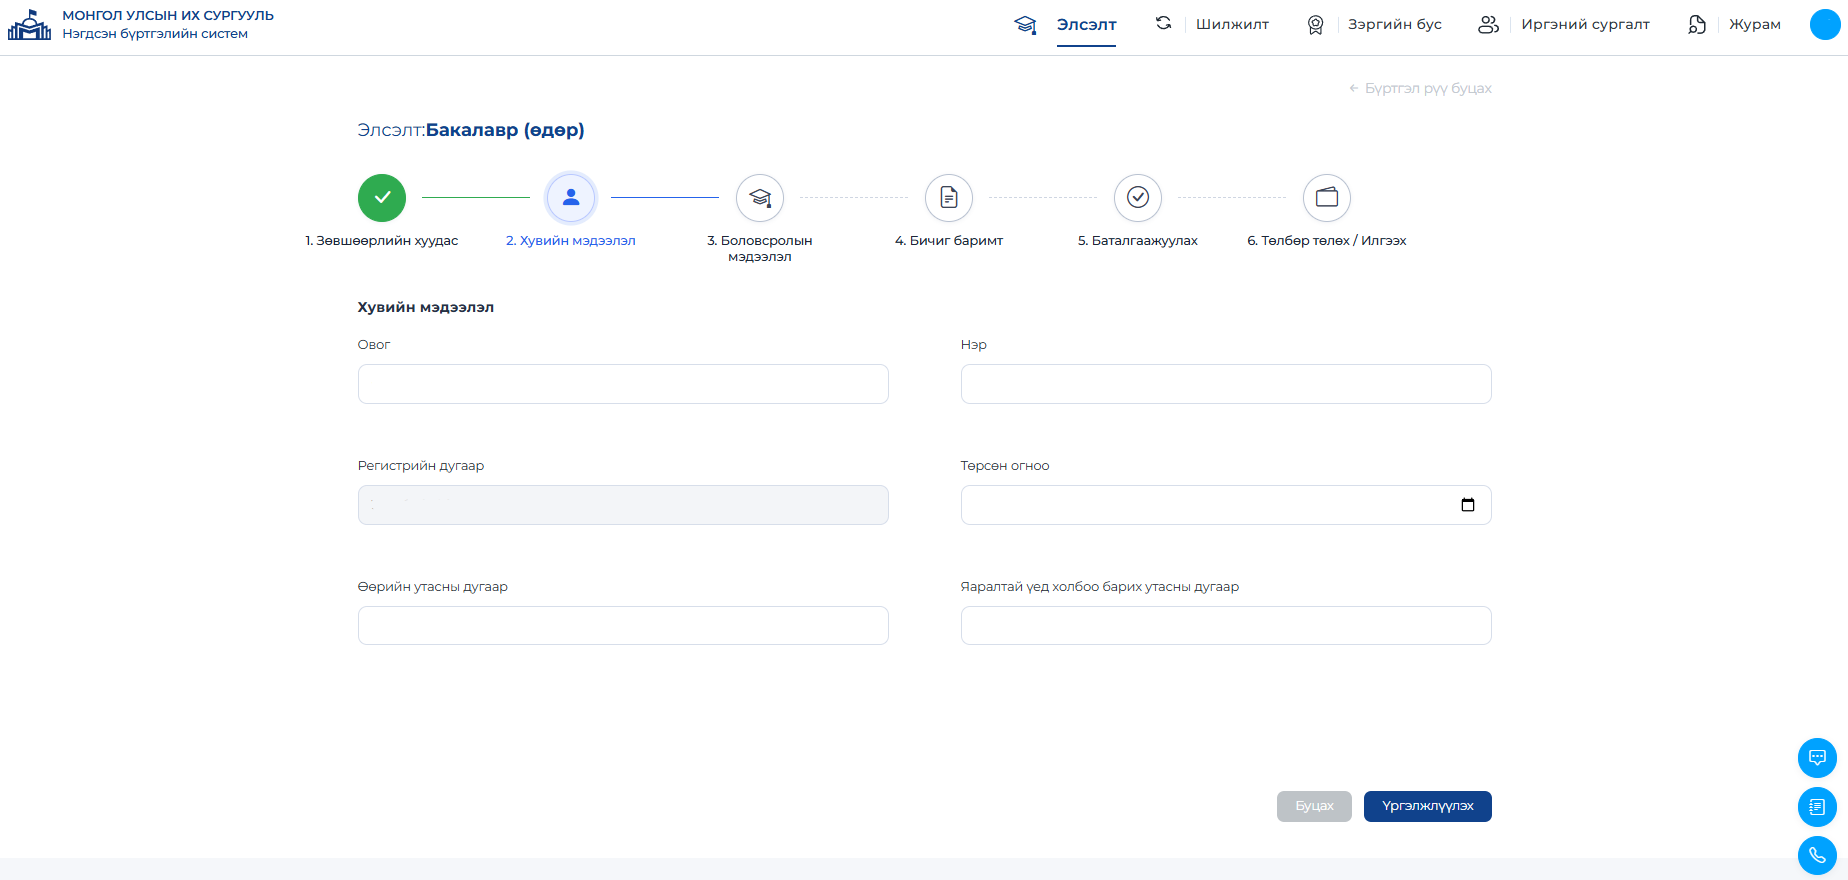1848x880 pixels.
Task: Click the 'Нэгдсэн бүртгэлийн систем' subtitle
Action: [x=155, y=34]
